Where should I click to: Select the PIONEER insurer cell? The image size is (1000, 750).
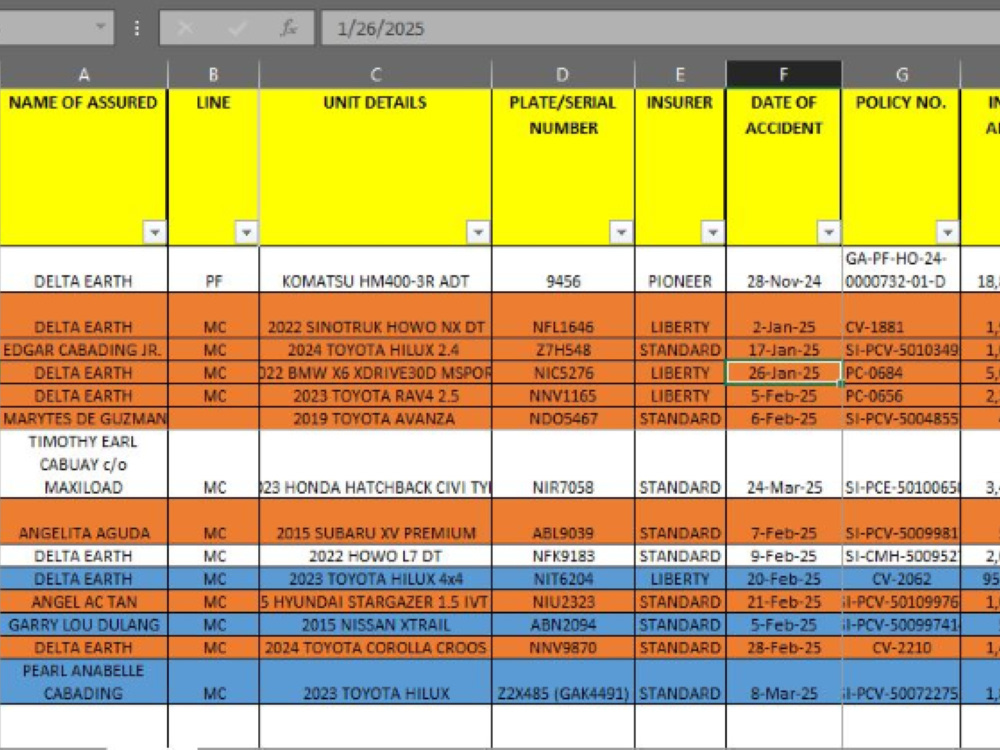tap(680, 270)
